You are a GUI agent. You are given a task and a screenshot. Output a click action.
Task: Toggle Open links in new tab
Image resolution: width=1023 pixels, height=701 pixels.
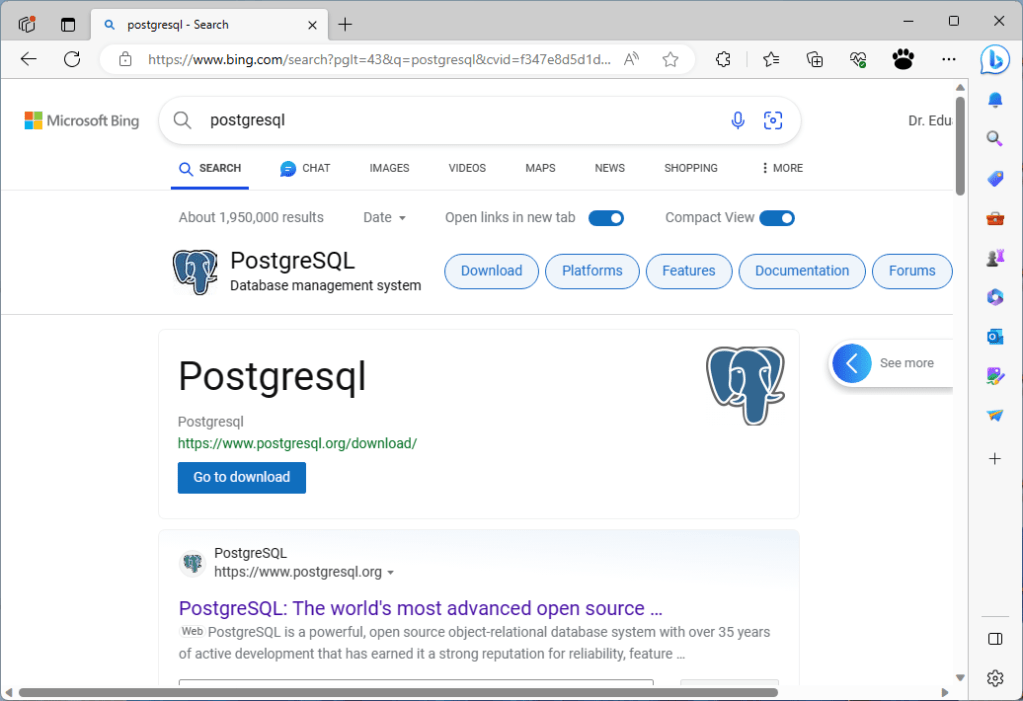pyautogui.click(x=606, y=218)
